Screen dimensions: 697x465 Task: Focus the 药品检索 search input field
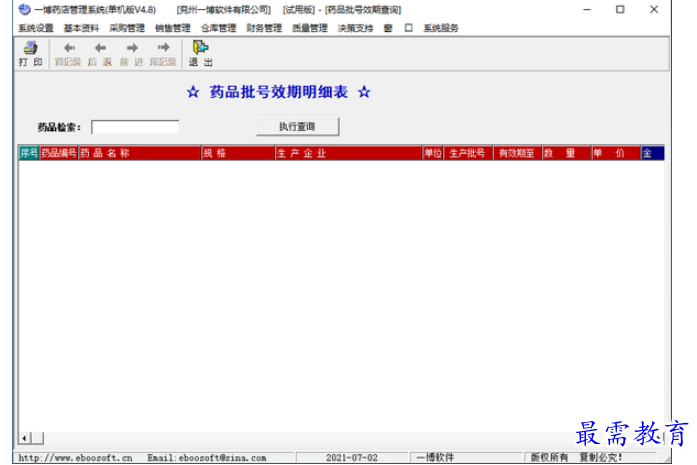(x=135, y=127)
